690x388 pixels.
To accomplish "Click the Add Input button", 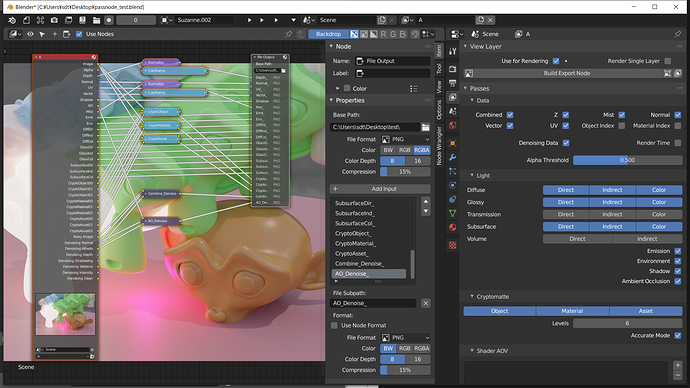I will [380, 189].
